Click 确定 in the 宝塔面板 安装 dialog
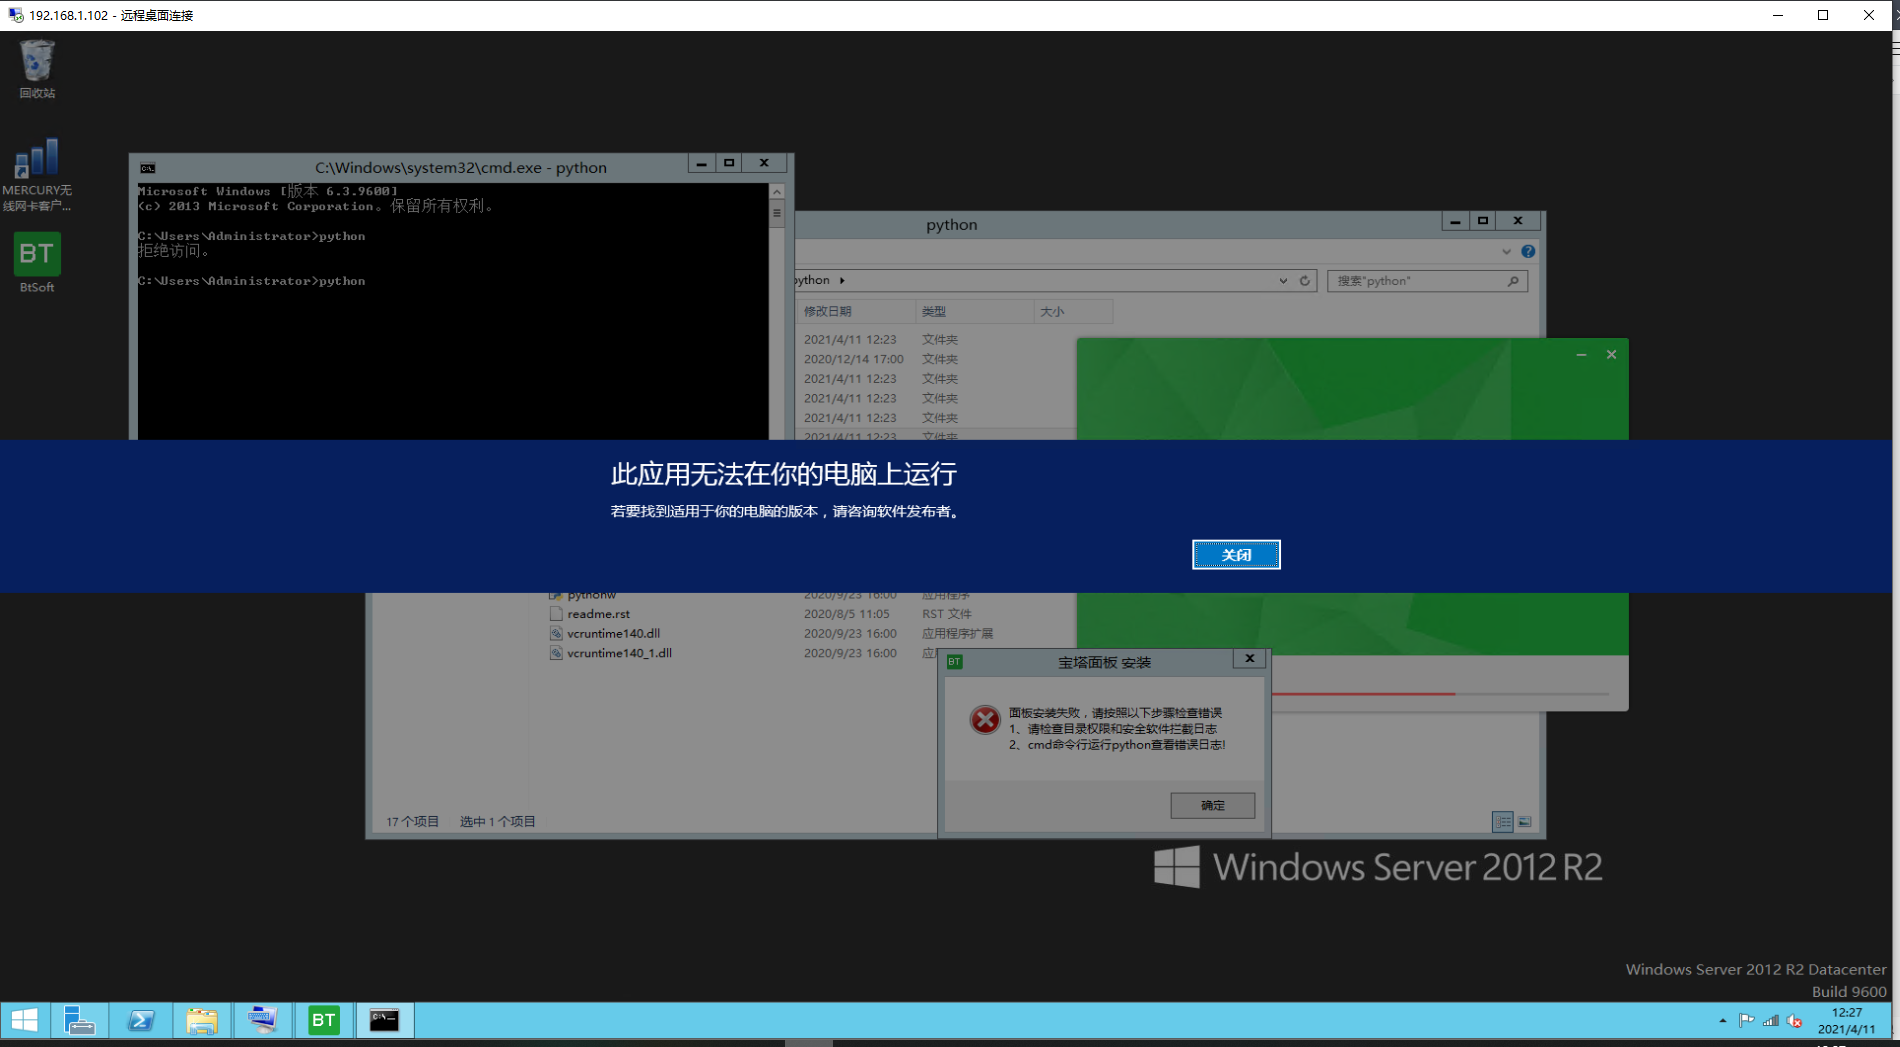Screen dimensions: 1900x1047 click(1212, 805)
